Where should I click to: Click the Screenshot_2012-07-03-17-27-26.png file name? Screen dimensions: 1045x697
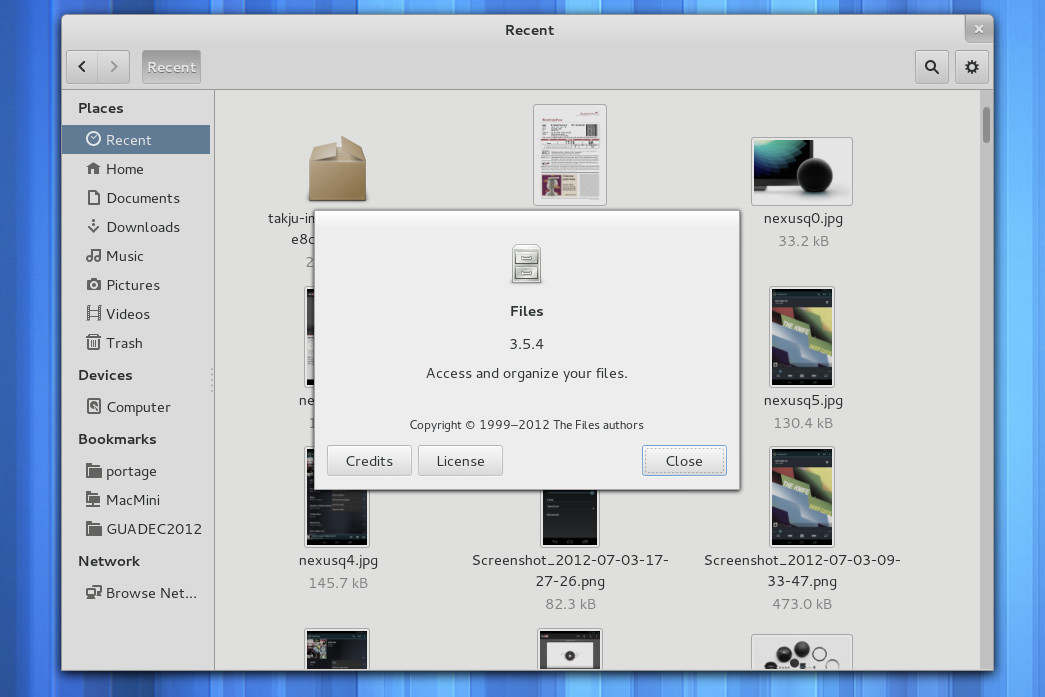tap(570, 570)
